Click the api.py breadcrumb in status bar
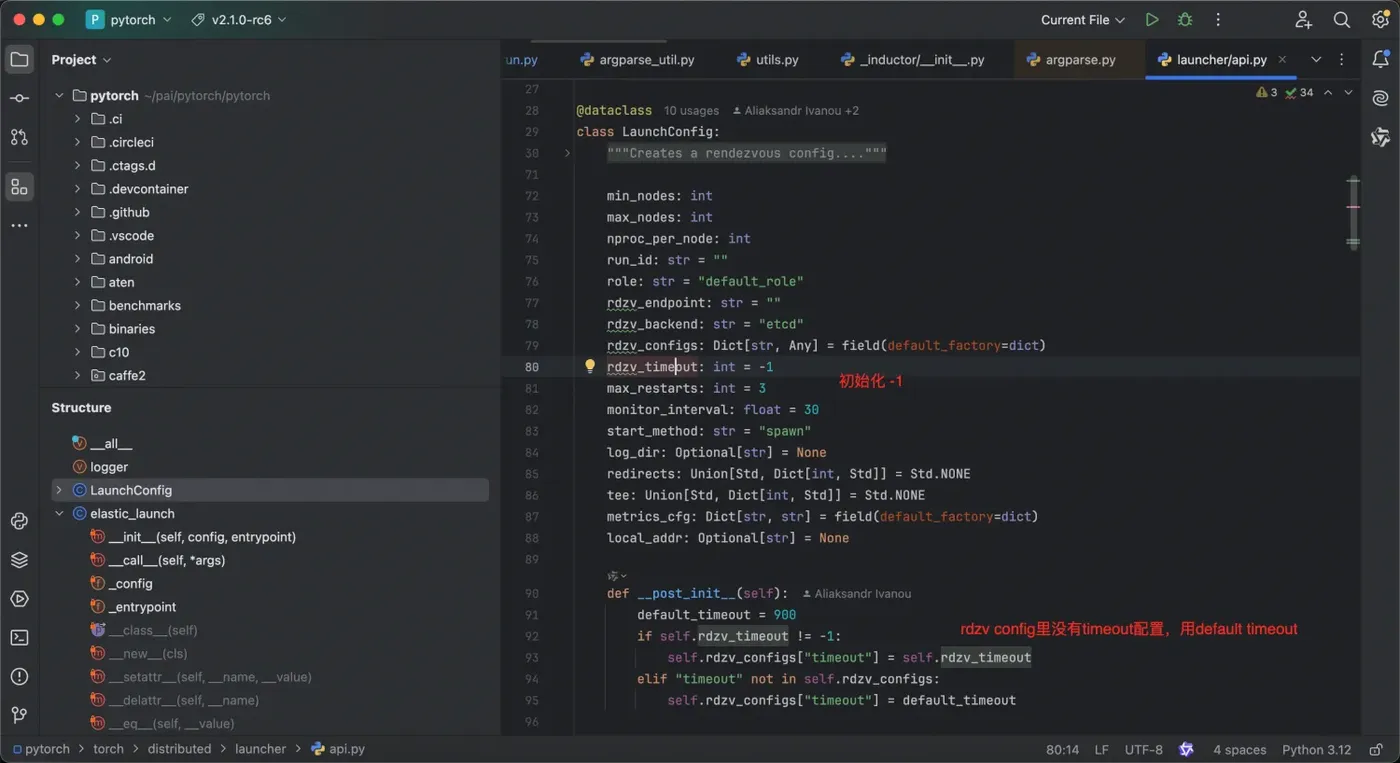The height and width of the screenshot is (763, 1400). (338, 749)
